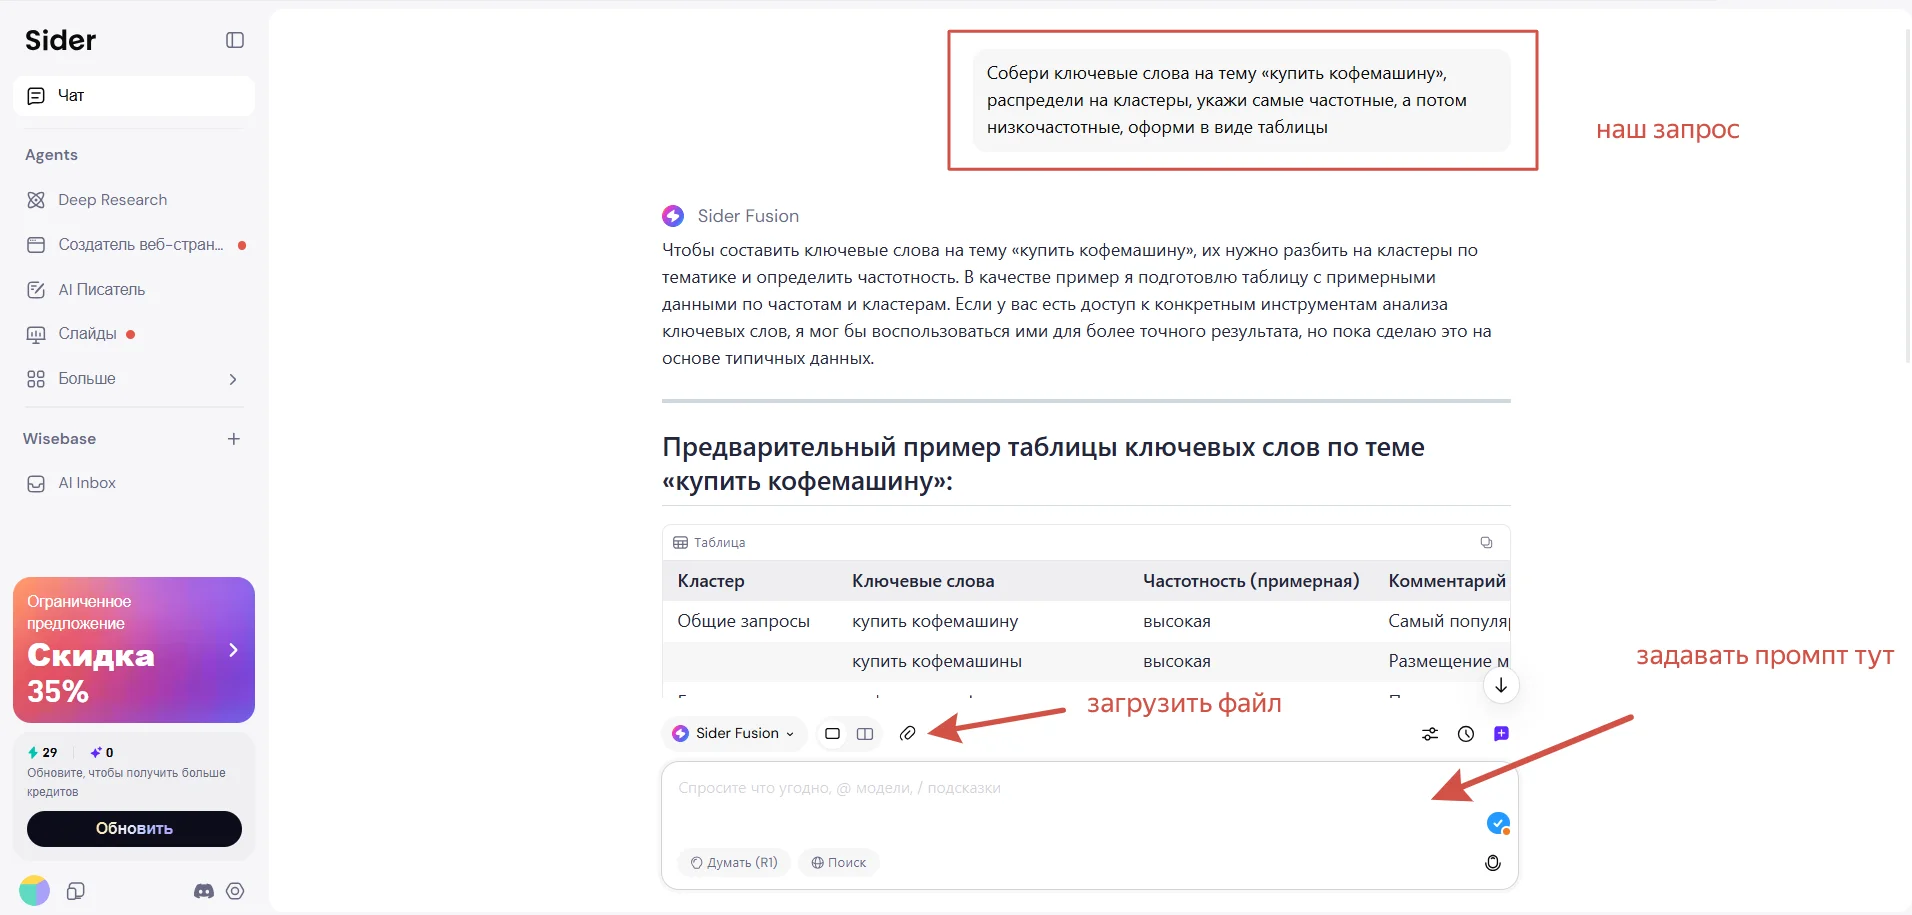1912x915 pixels.
Task: Click the Больше grid icon
Action: [x=36, y=379]
